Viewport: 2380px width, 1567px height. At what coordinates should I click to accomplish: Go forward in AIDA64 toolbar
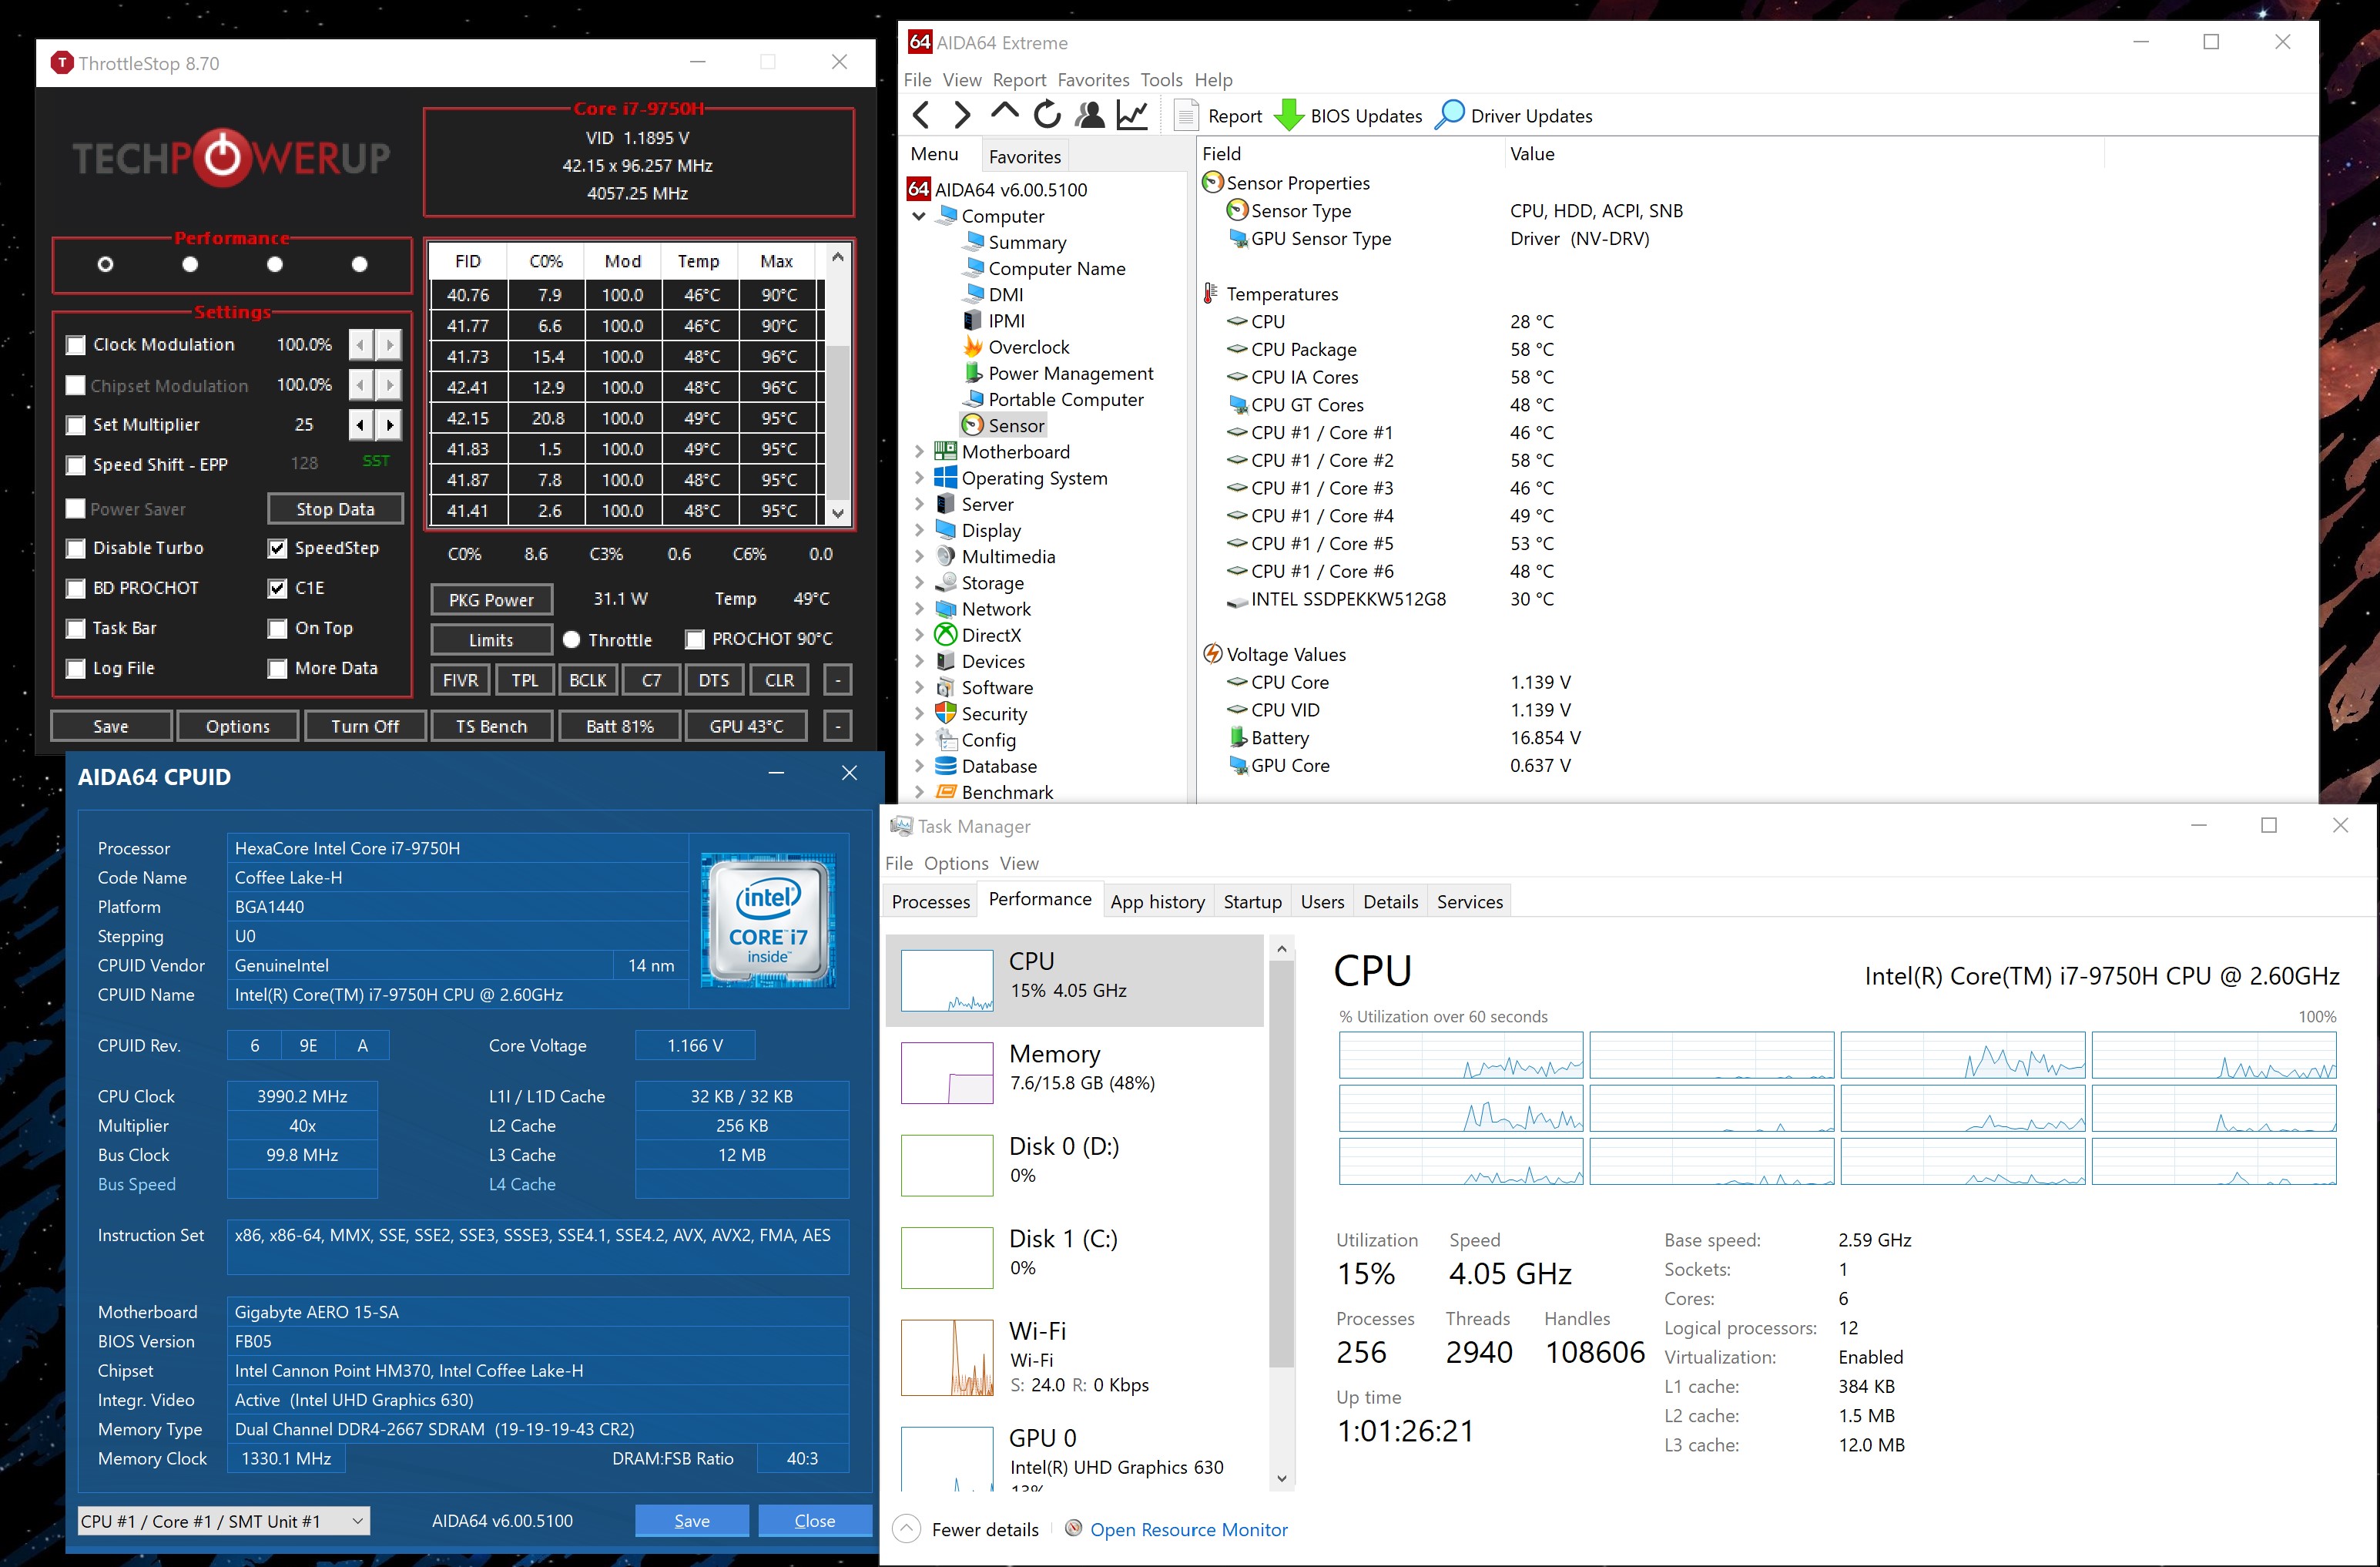(962, 115)
